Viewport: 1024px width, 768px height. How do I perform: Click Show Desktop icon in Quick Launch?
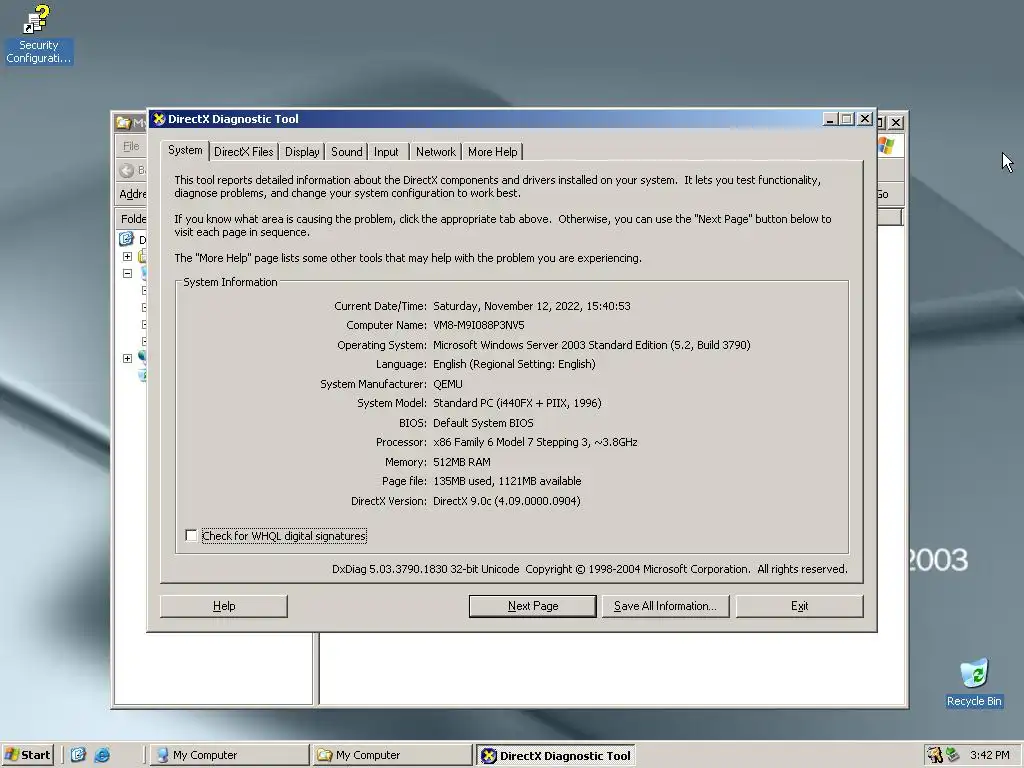[78, 755]
